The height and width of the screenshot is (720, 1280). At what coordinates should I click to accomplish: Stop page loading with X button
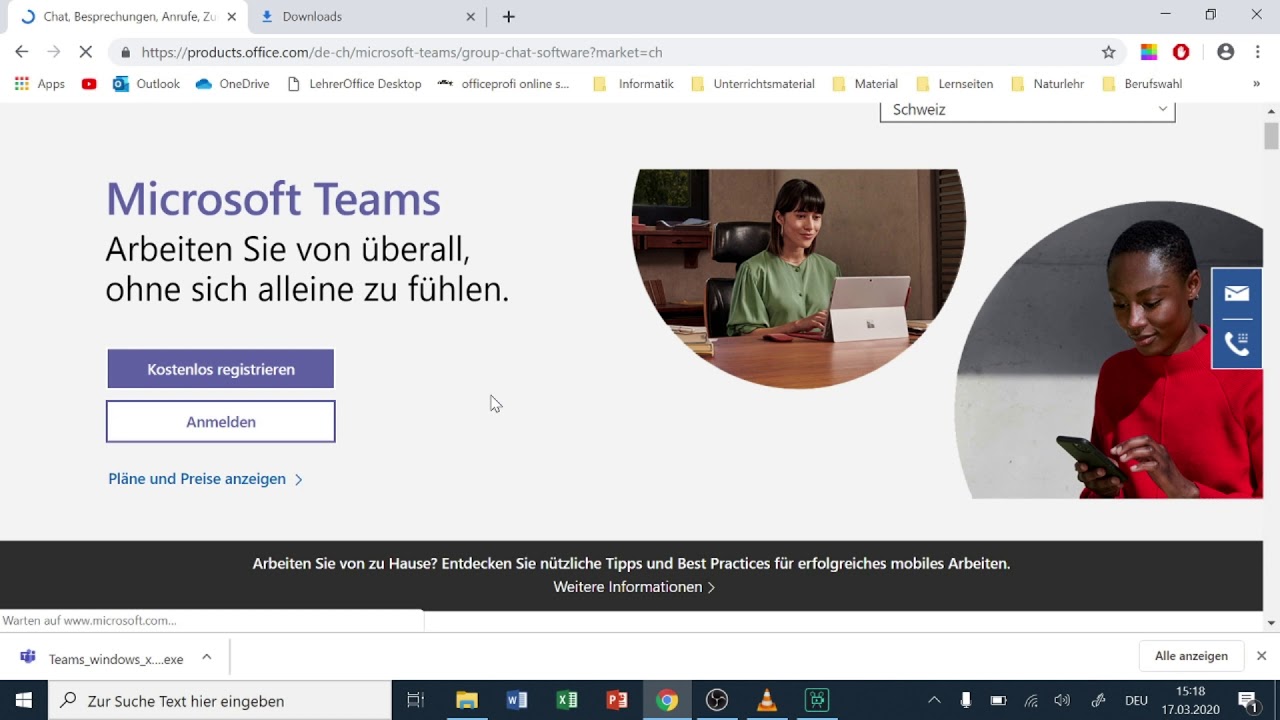click(x=86, y=52)
